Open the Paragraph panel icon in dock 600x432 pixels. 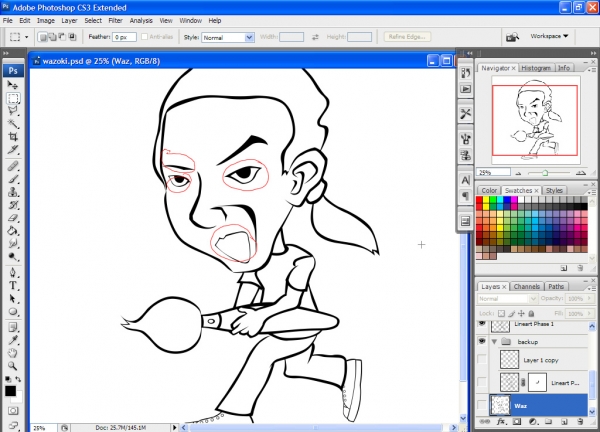465,196
